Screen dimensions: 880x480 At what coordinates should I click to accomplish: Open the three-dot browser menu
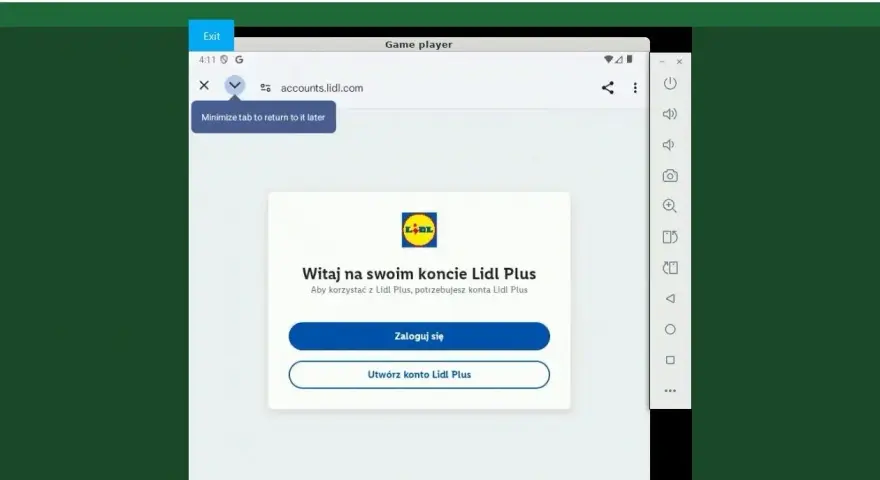pyautogui.click(x=635, y=88)
